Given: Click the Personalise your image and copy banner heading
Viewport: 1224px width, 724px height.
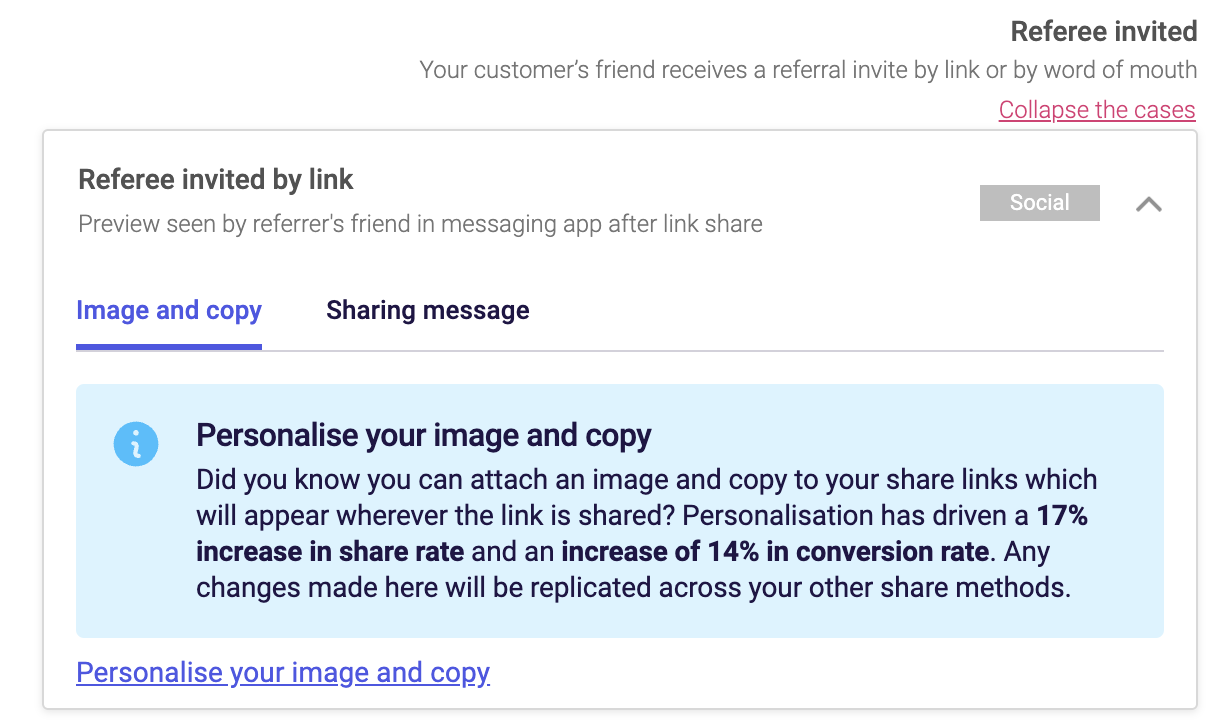Looking at the screenshot, I should [x=424, y=435].
